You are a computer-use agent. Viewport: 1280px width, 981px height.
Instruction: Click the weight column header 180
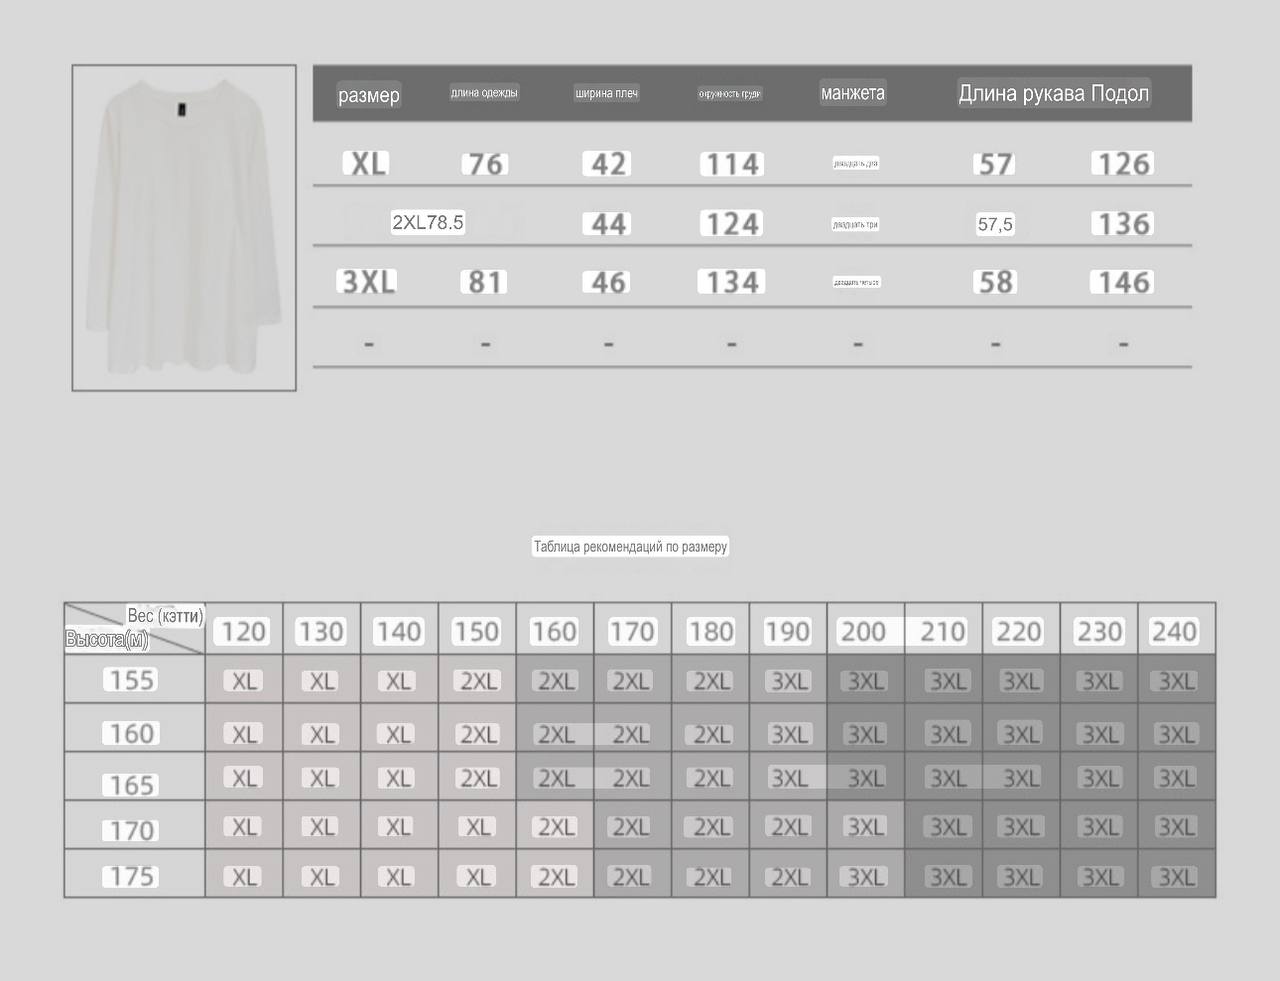pyautogui.click(x=710, y=631)
